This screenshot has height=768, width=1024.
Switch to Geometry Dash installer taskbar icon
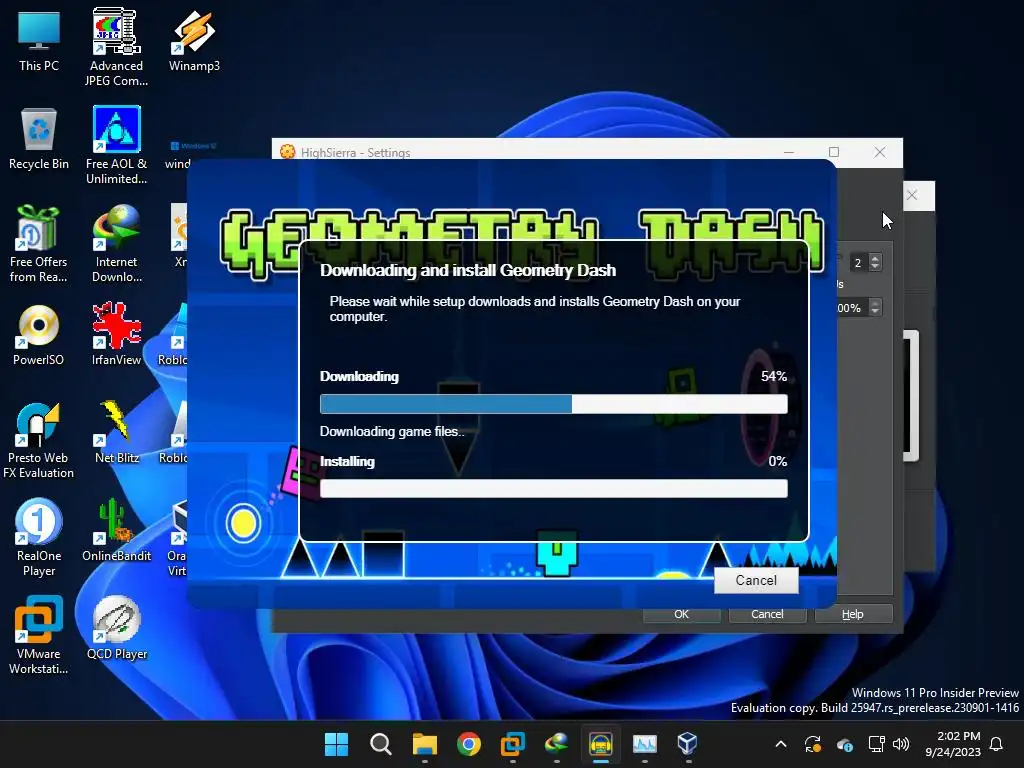[601, 744]
